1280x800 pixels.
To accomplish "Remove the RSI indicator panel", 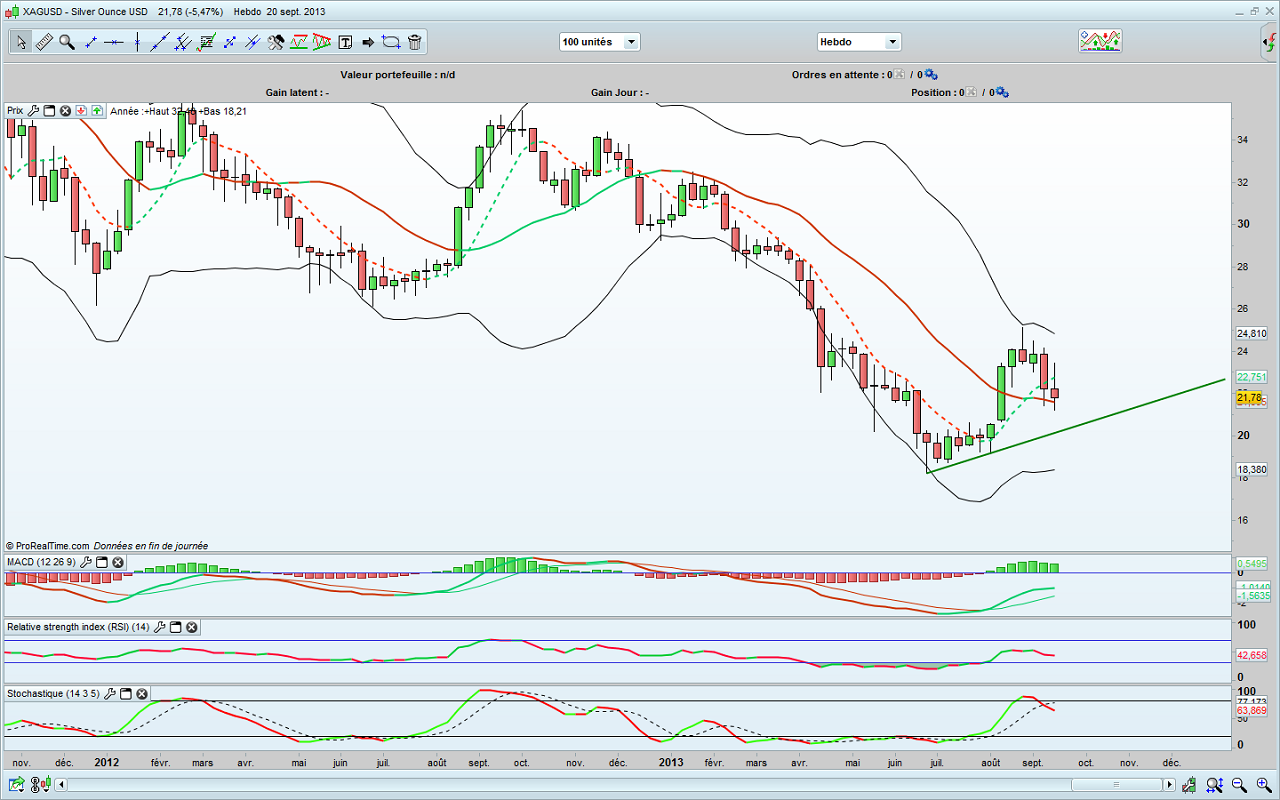I will point(192,627).
